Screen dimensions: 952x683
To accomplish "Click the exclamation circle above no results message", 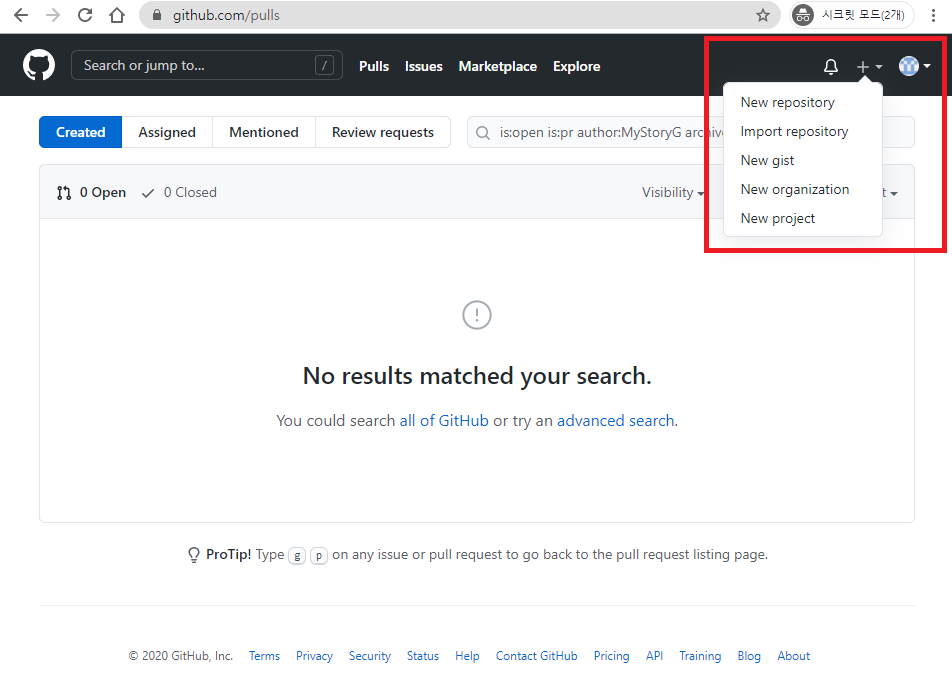I will pyautogui.click(x=477, y=315).
